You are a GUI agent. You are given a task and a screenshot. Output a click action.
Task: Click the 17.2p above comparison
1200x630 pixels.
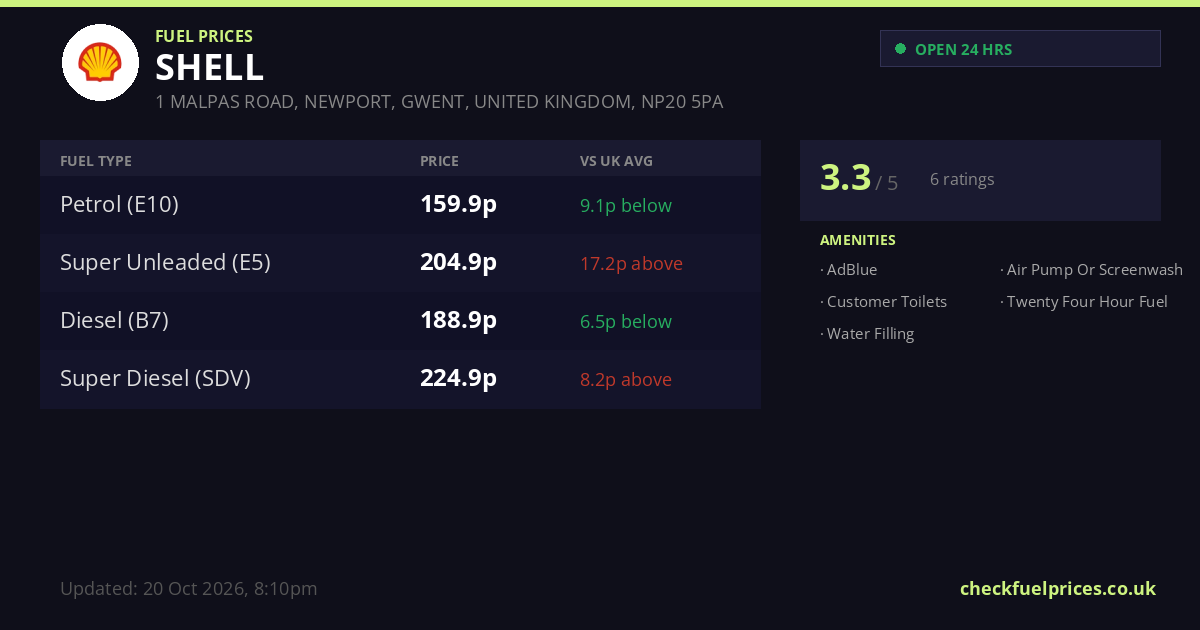click(x=631, y=264)
